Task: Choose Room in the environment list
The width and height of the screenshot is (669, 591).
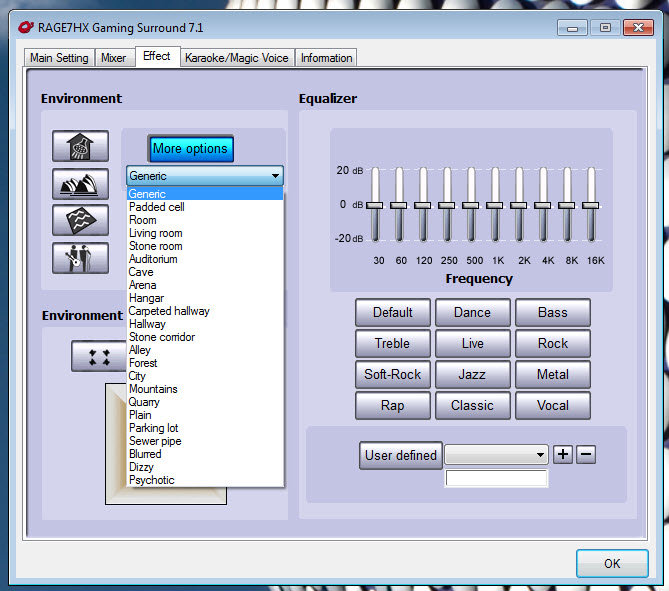Action: pos(205,220)
